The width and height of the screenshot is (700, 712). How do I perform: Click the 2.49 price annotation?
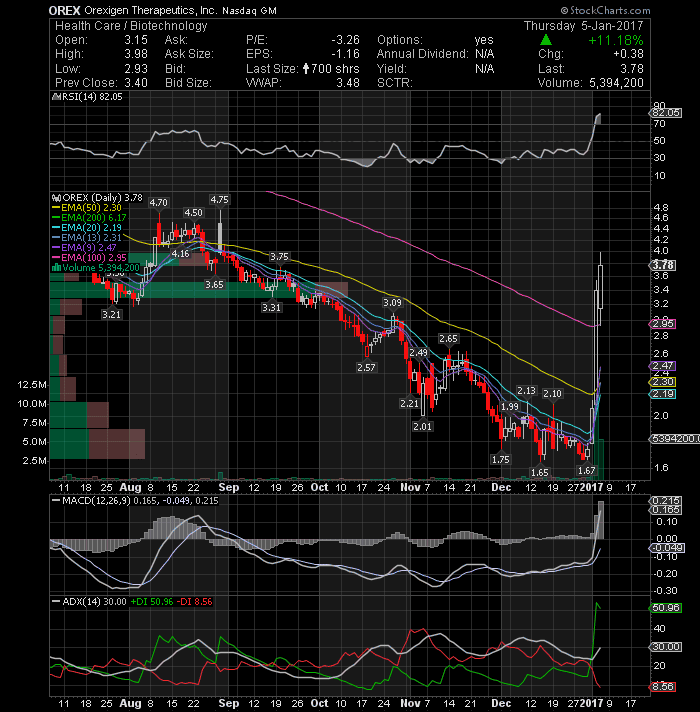[418, 353]
